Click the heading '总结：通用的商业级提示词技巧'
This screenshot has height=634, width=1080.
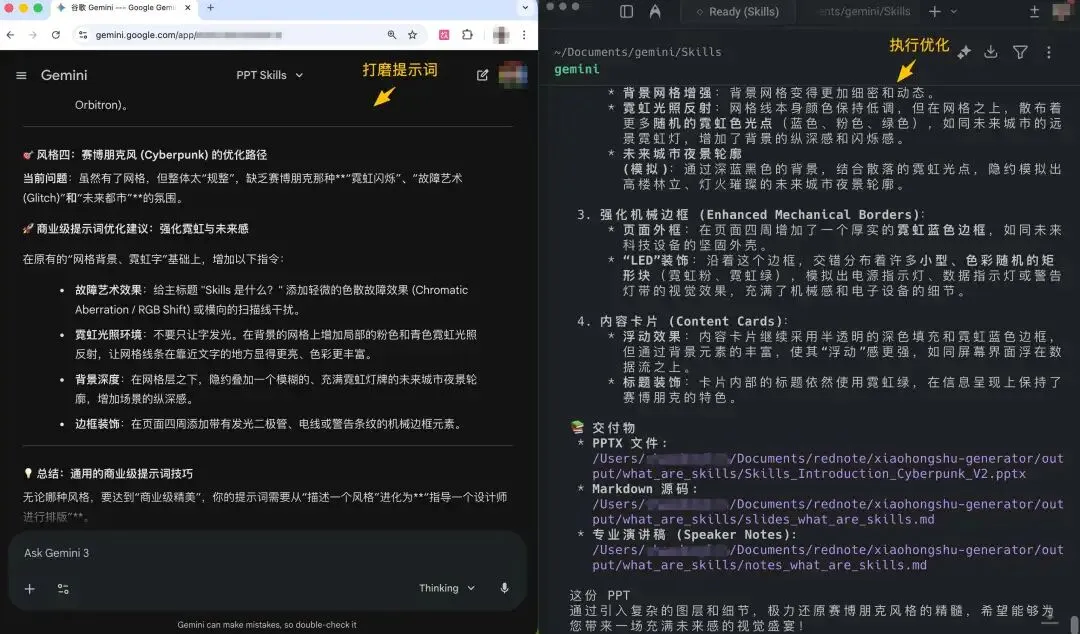point(108,473)
